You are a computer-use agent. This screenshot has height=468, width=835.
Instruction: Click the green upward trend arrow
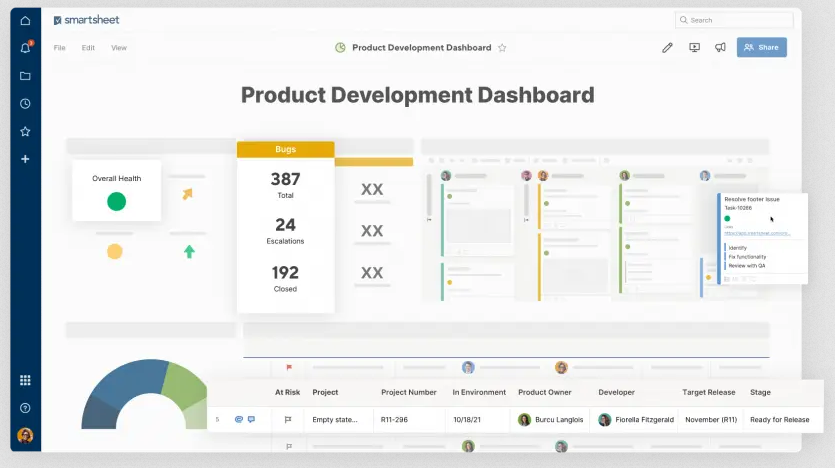point(189,251)
